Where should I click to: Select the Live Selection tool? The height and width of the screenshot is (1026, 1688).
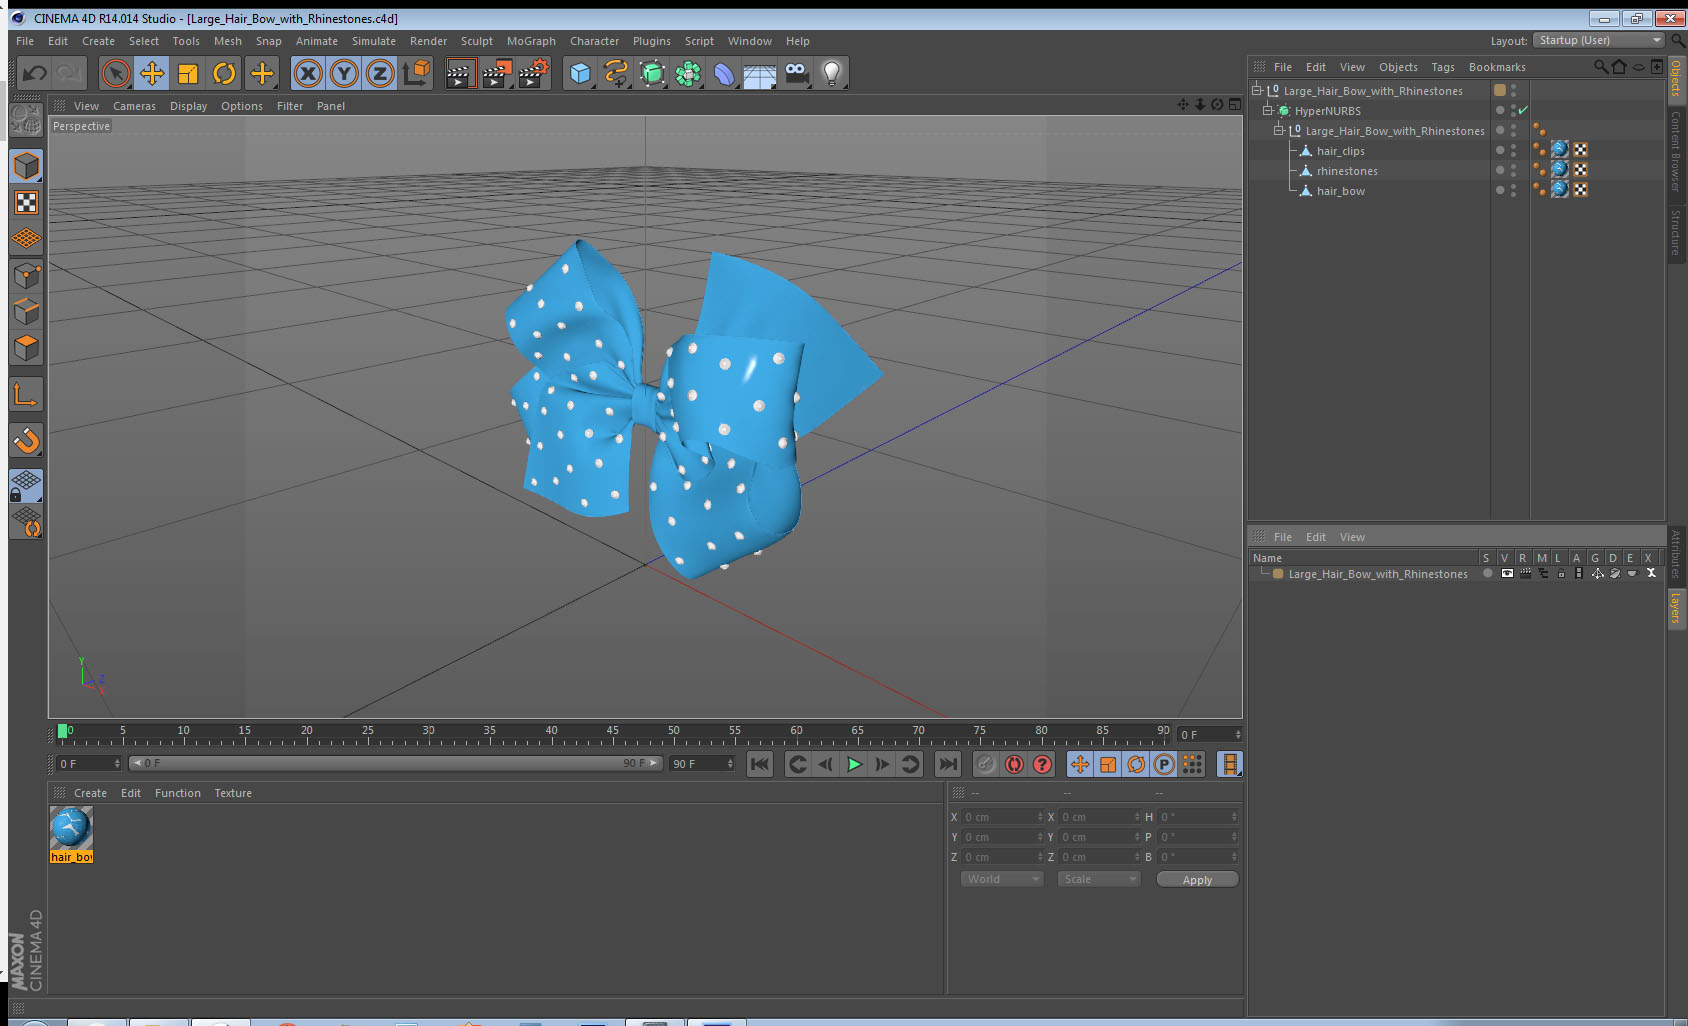click(x=116, y=73)
